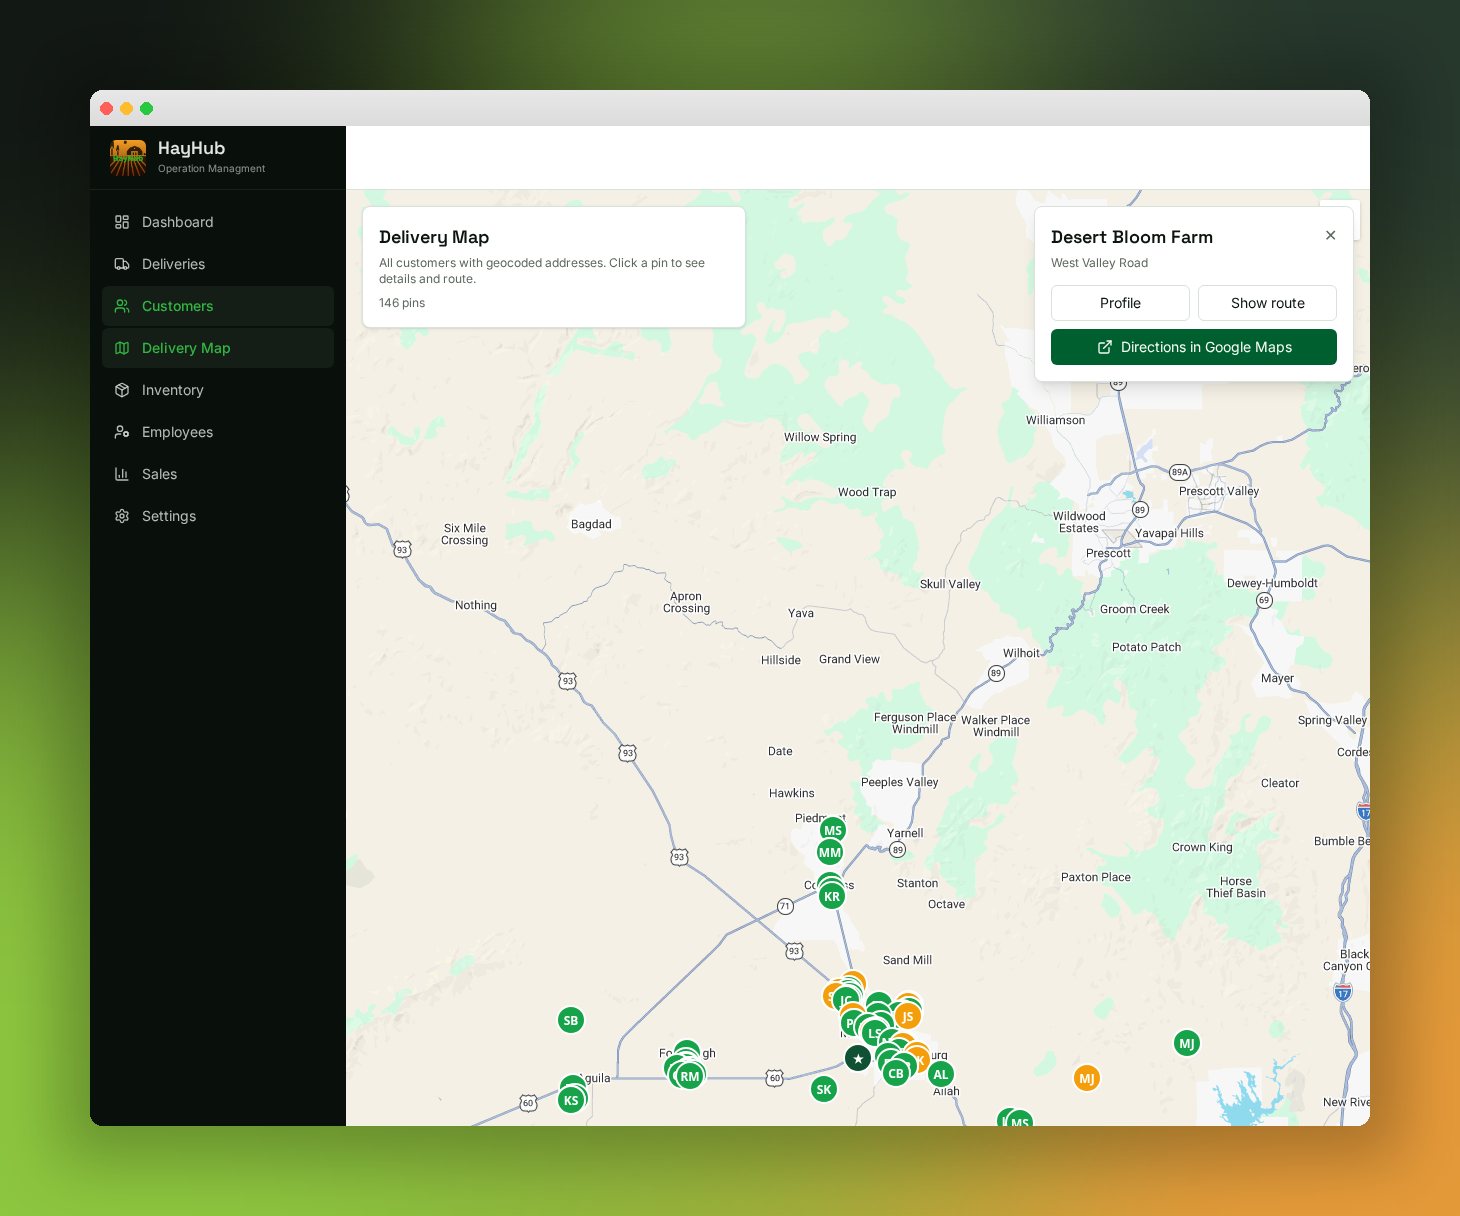Open Dashboard via its grid icon
1460x1216 pixels.
click(122, 222)
